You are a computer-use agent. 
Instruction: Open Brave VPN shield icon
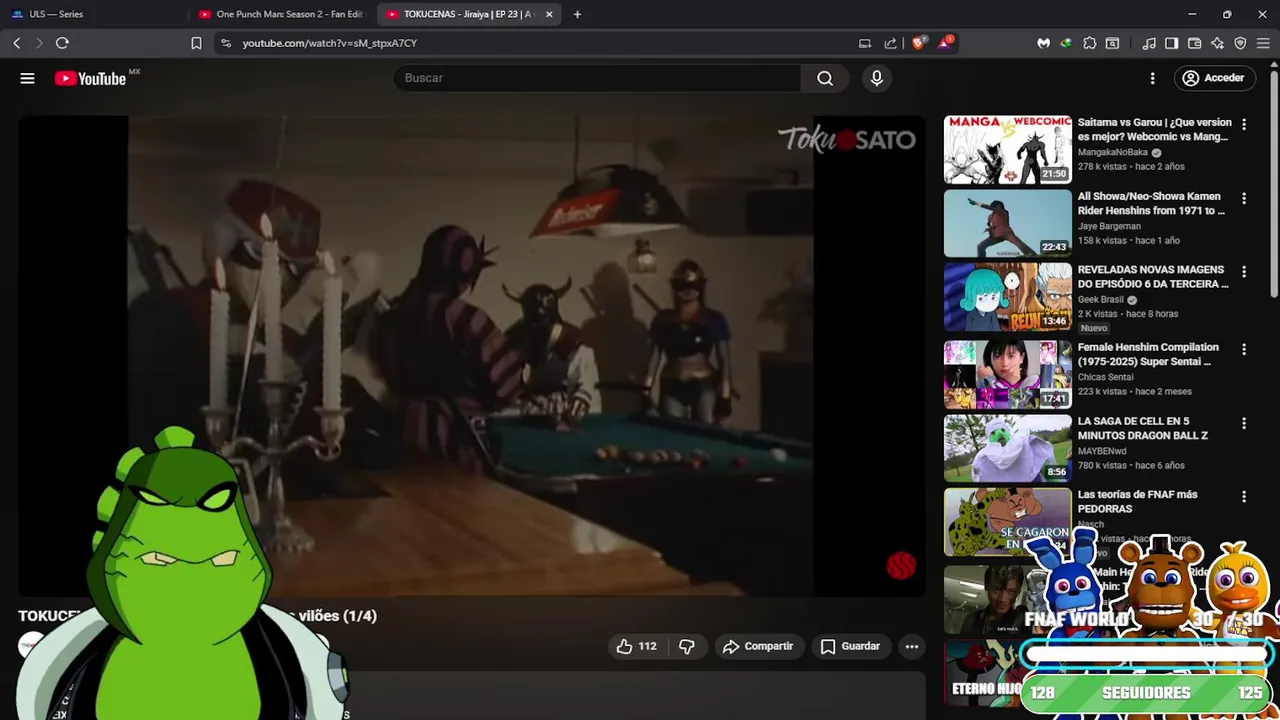(x=1240, y=43)
